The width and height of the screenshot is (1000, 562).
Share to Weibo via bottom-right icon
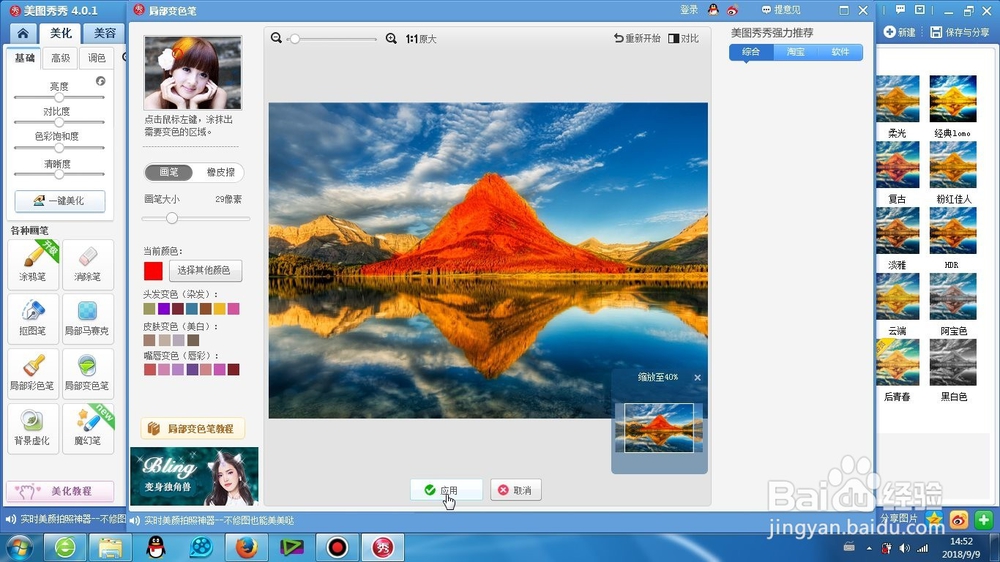pos(959,520)
